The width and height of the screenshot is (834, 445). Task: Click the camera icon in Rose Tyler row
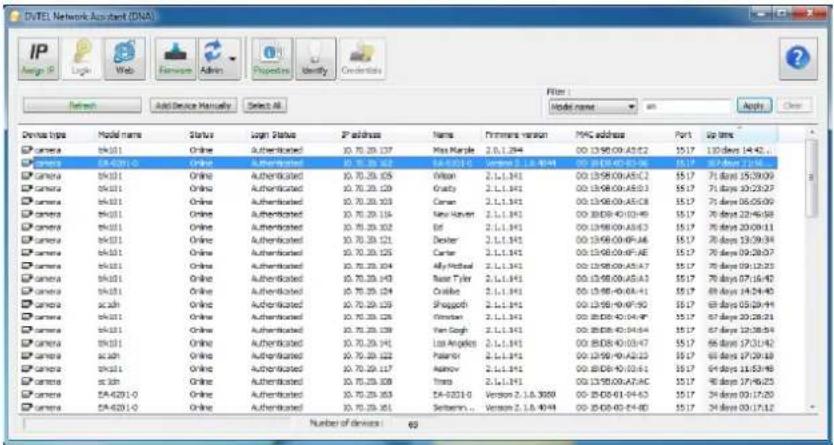27,278
